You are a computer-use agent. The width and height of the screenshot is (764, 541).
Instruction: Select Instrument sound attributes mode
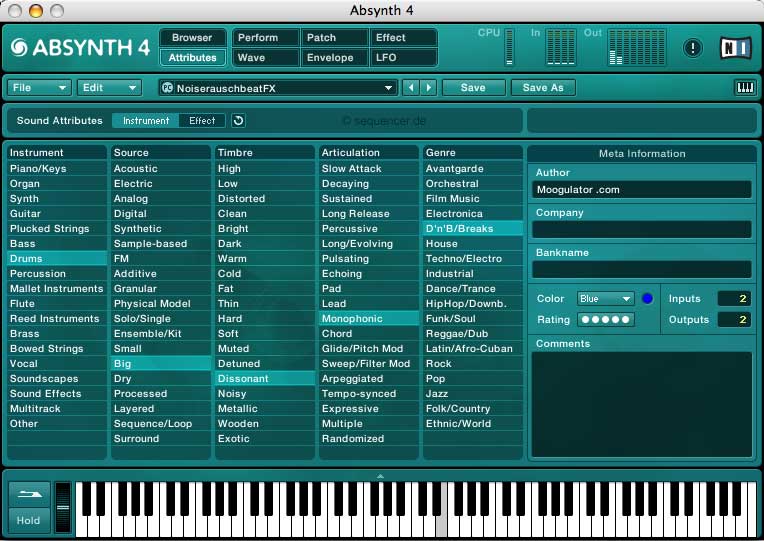pyautogui.click(x=146, y=120)
